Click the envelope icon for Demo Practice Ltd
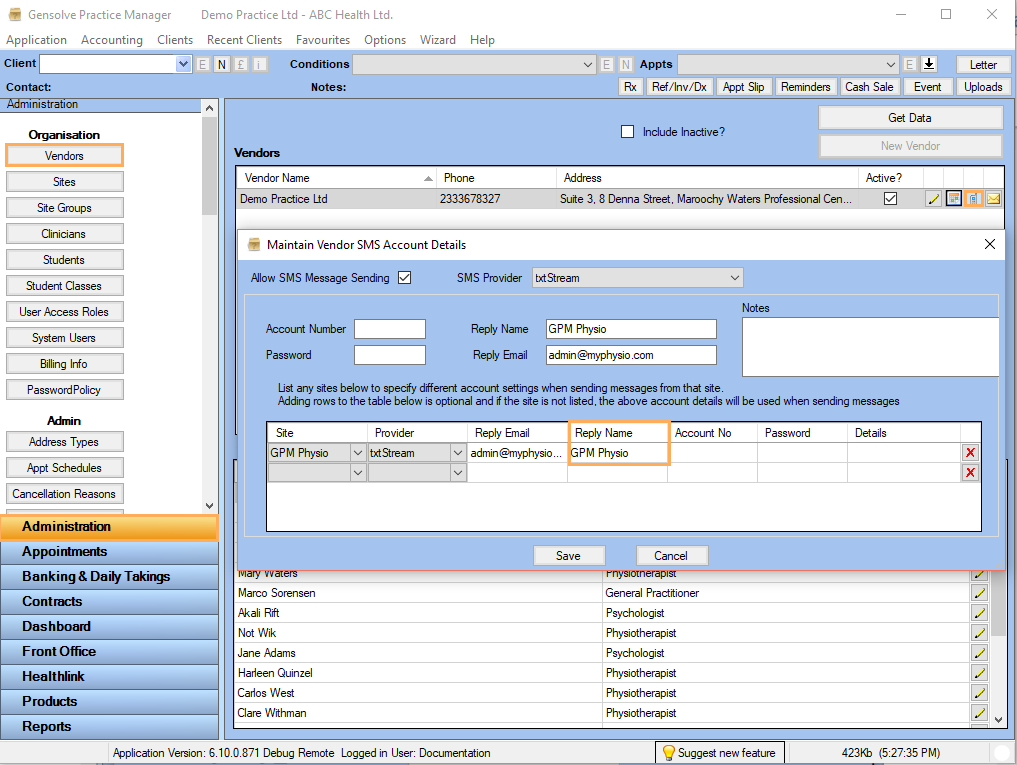This screenshot has height=765, width=1017. [993, 198]
